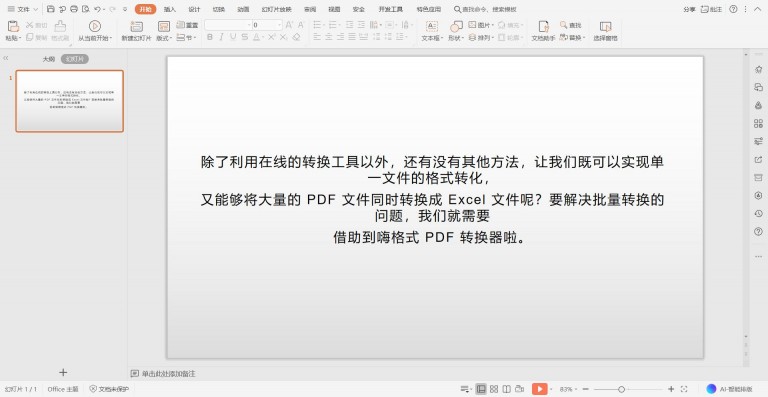Screen dimensions: 768x397
Task: Click the add notes area below slide
Action: point(164,374)
